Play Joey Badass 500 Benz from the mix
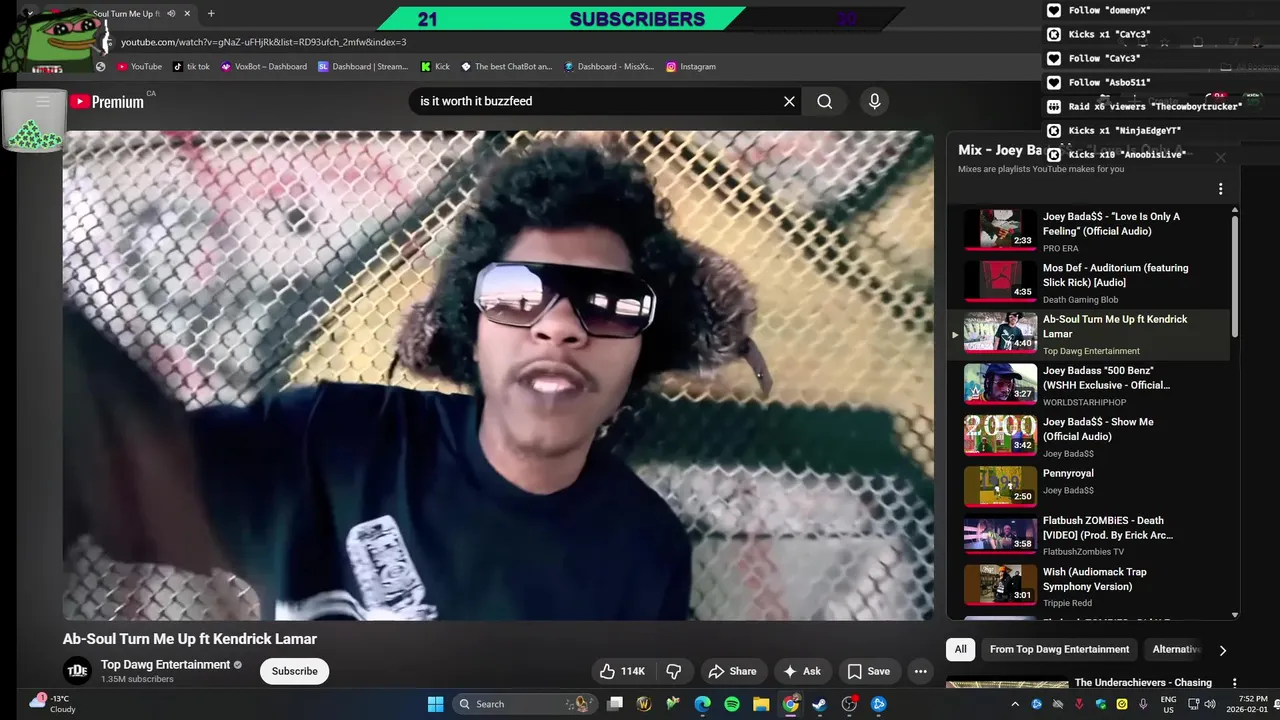 pyautogui.click(x=1088, y=385)
